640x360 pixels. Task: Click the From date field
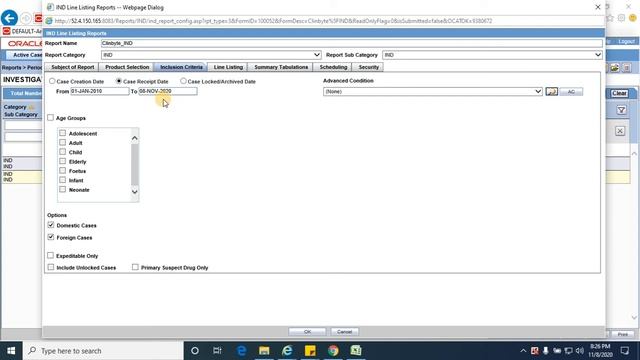[x=100, y=91]
